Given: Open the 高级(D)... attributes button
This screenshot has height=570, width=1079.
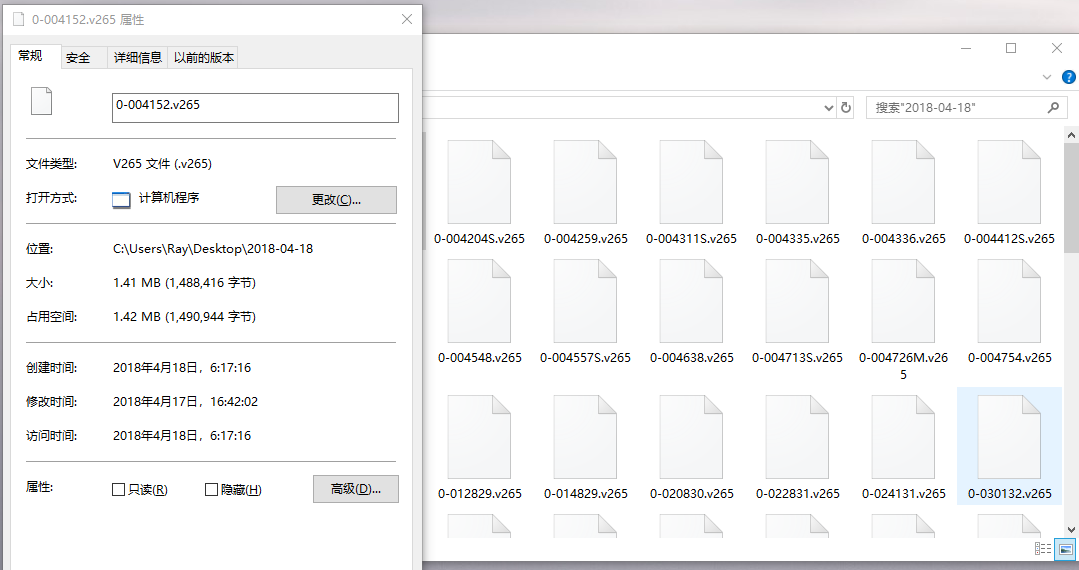Looking at the screenshot, I should pos(355,489).
